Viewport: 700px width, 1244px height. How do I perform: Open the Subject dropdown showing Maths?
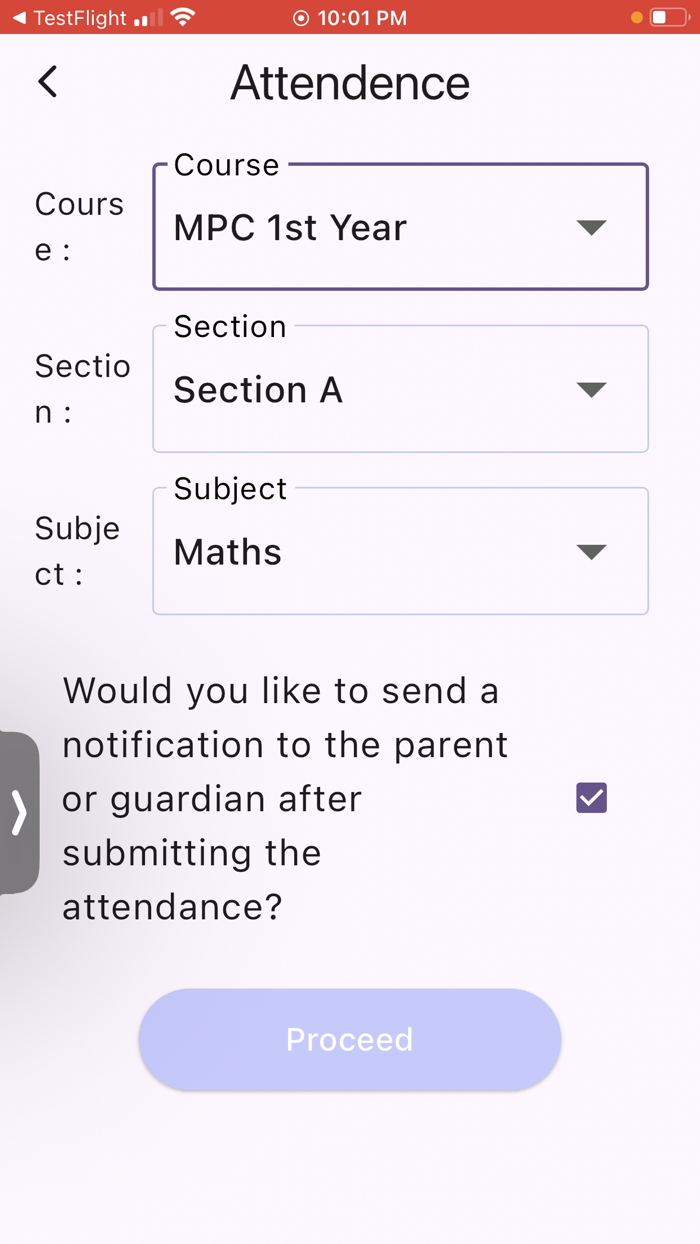click(400, 551)
